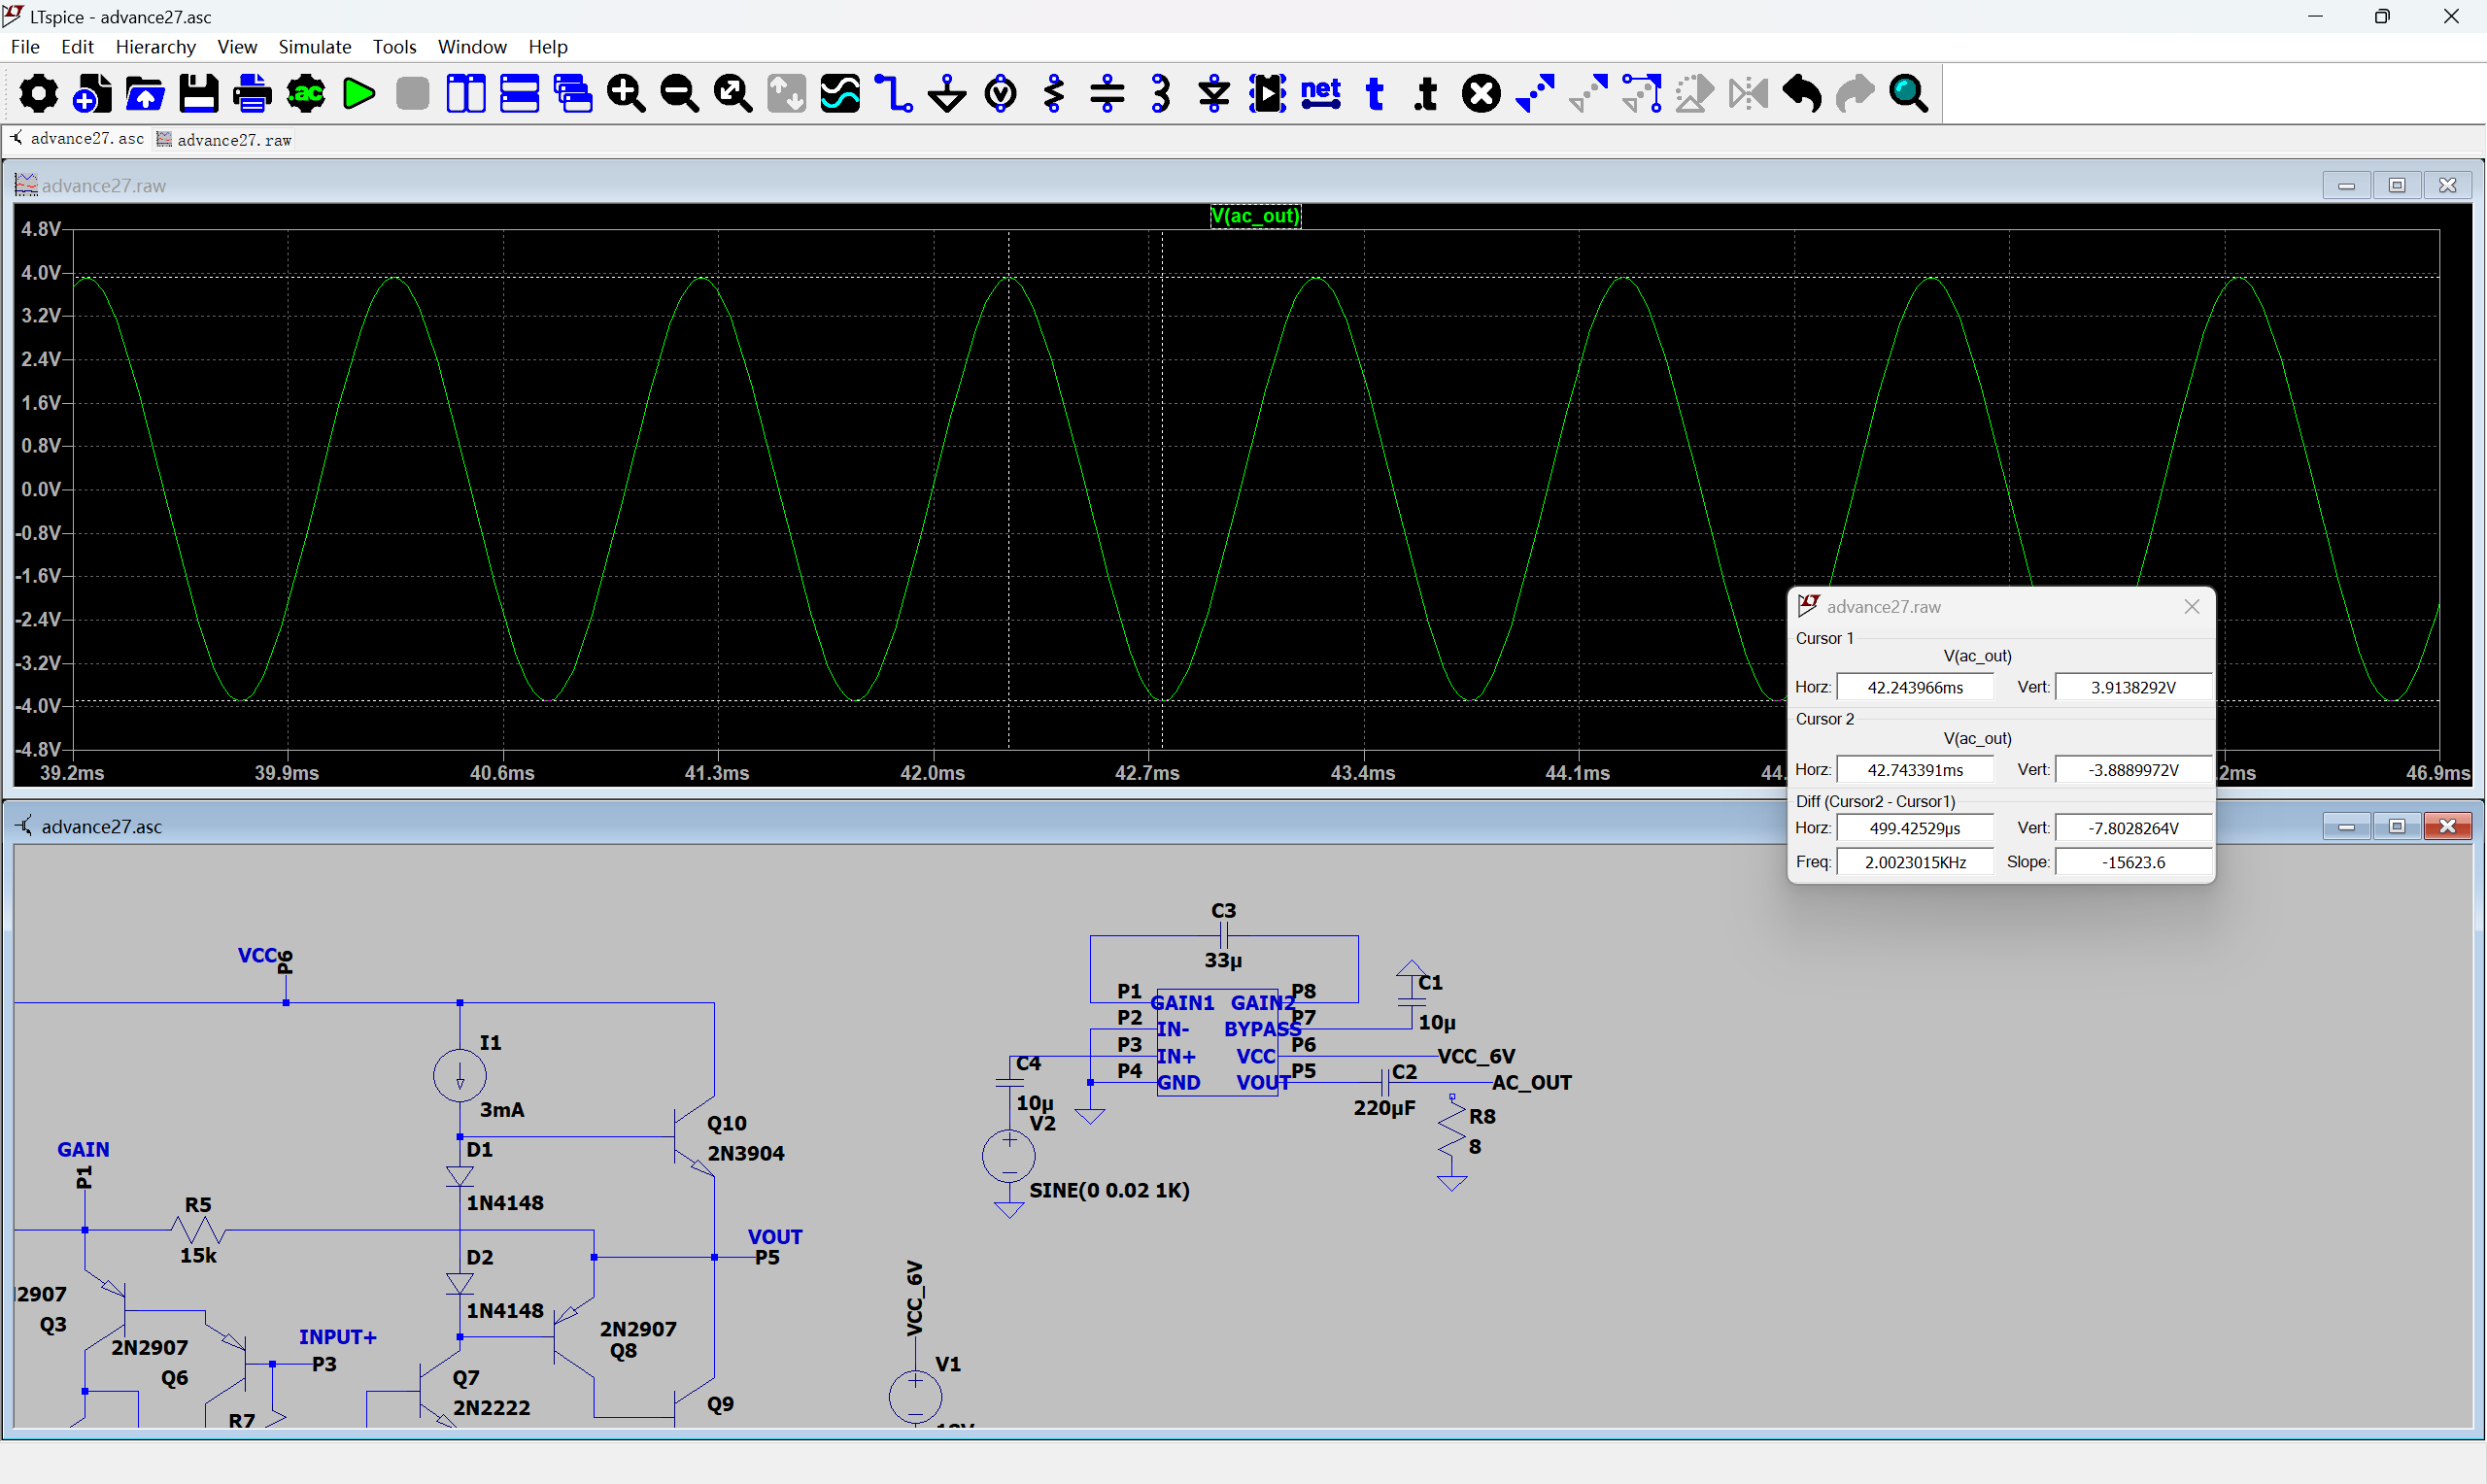Click Cursor 1 Horz field 42.243966ms
The image size is (2487, 1484).
click(1914, 688)
